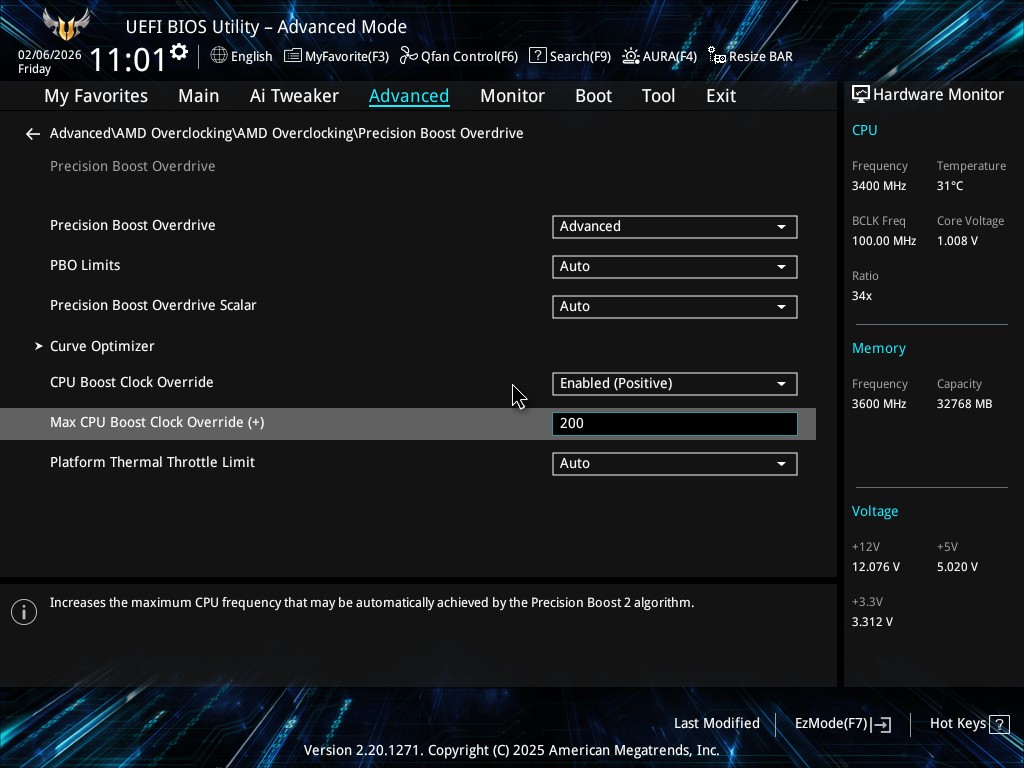Open Precision Boost Overdrive dropdown set to Advanced
1024x768 pixels.
[x=675, y=227]
